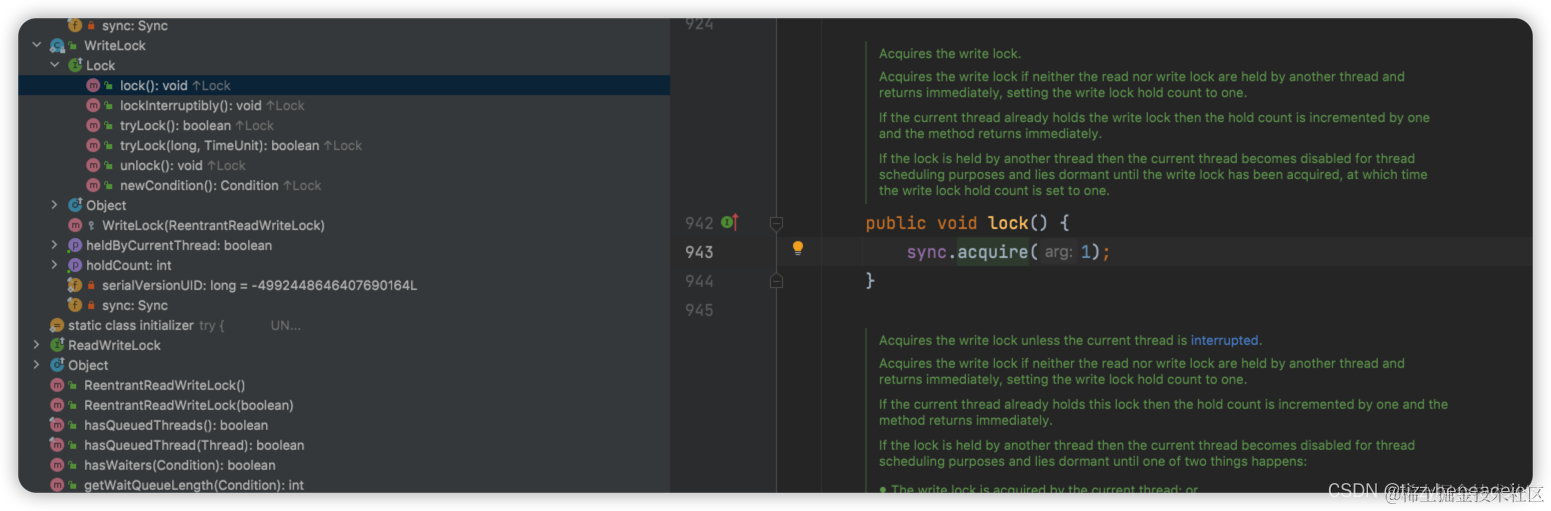Click the field icon beside serialVersionUID

click(x=75, y=286)
